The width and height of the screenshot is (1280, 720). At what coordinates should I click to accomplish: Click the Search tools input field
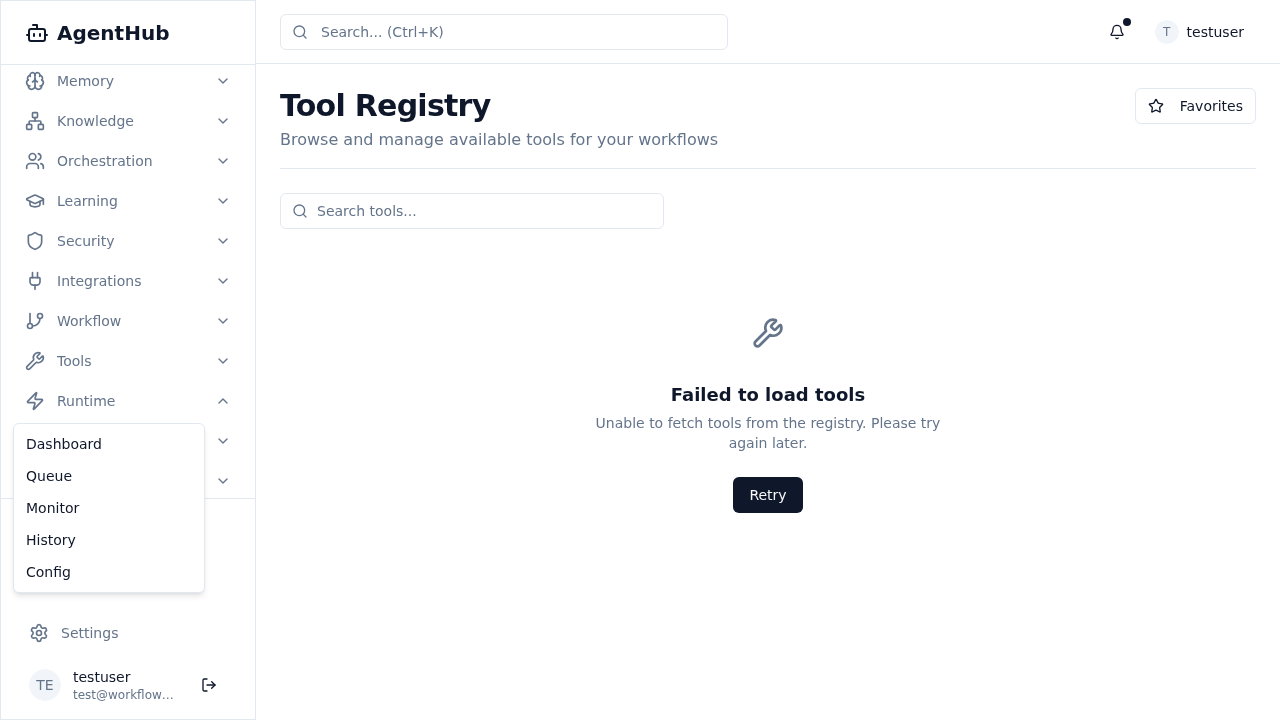[x=472, y=211]
